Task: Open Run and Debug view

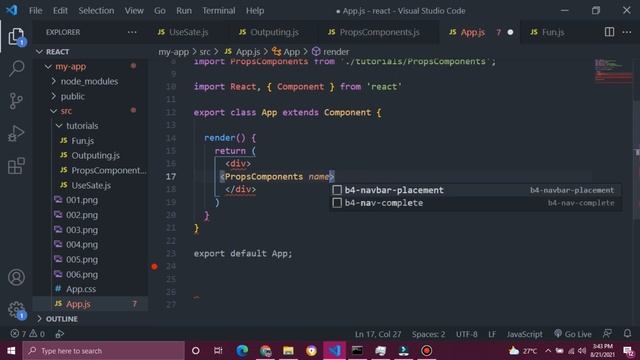Action: 16,133
